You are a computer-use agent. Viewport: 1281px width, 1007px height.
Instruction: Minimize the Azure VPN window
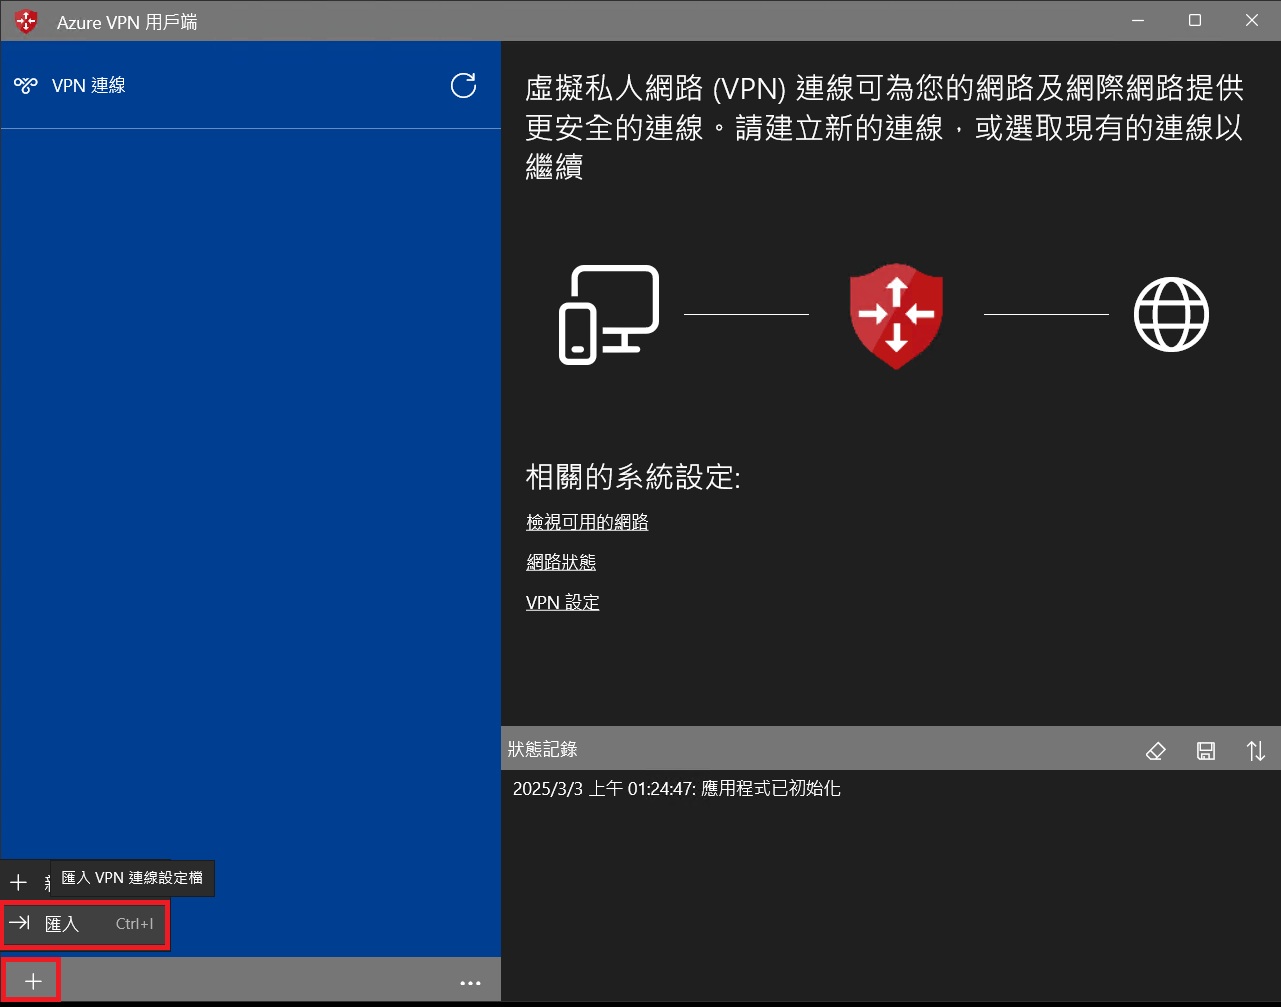[x=1137, y=20]
